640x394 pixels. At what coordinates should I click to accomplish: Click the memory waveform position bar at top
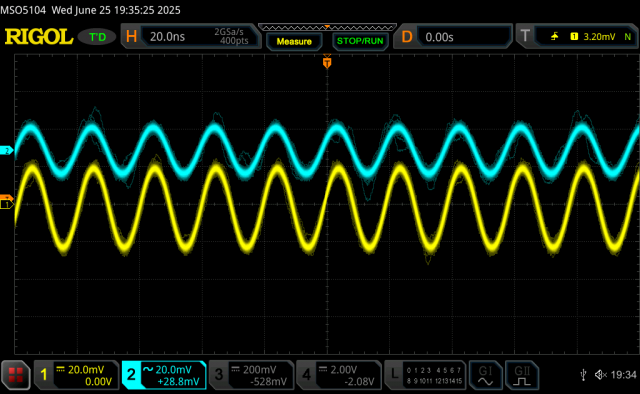tap(327, 27)
